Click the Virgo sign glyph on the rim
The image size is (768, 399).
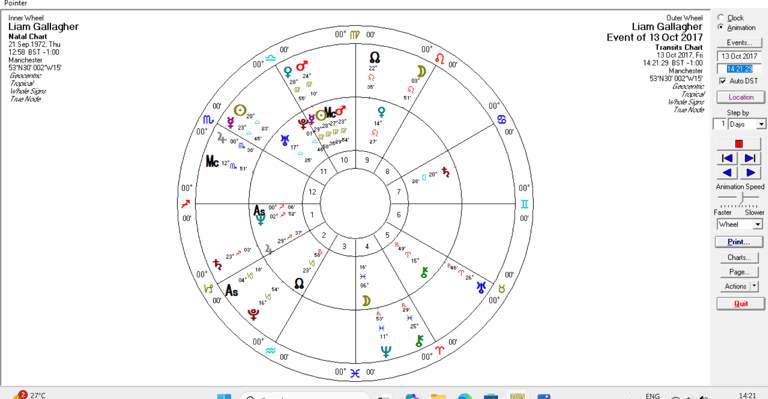click(355, 35)
